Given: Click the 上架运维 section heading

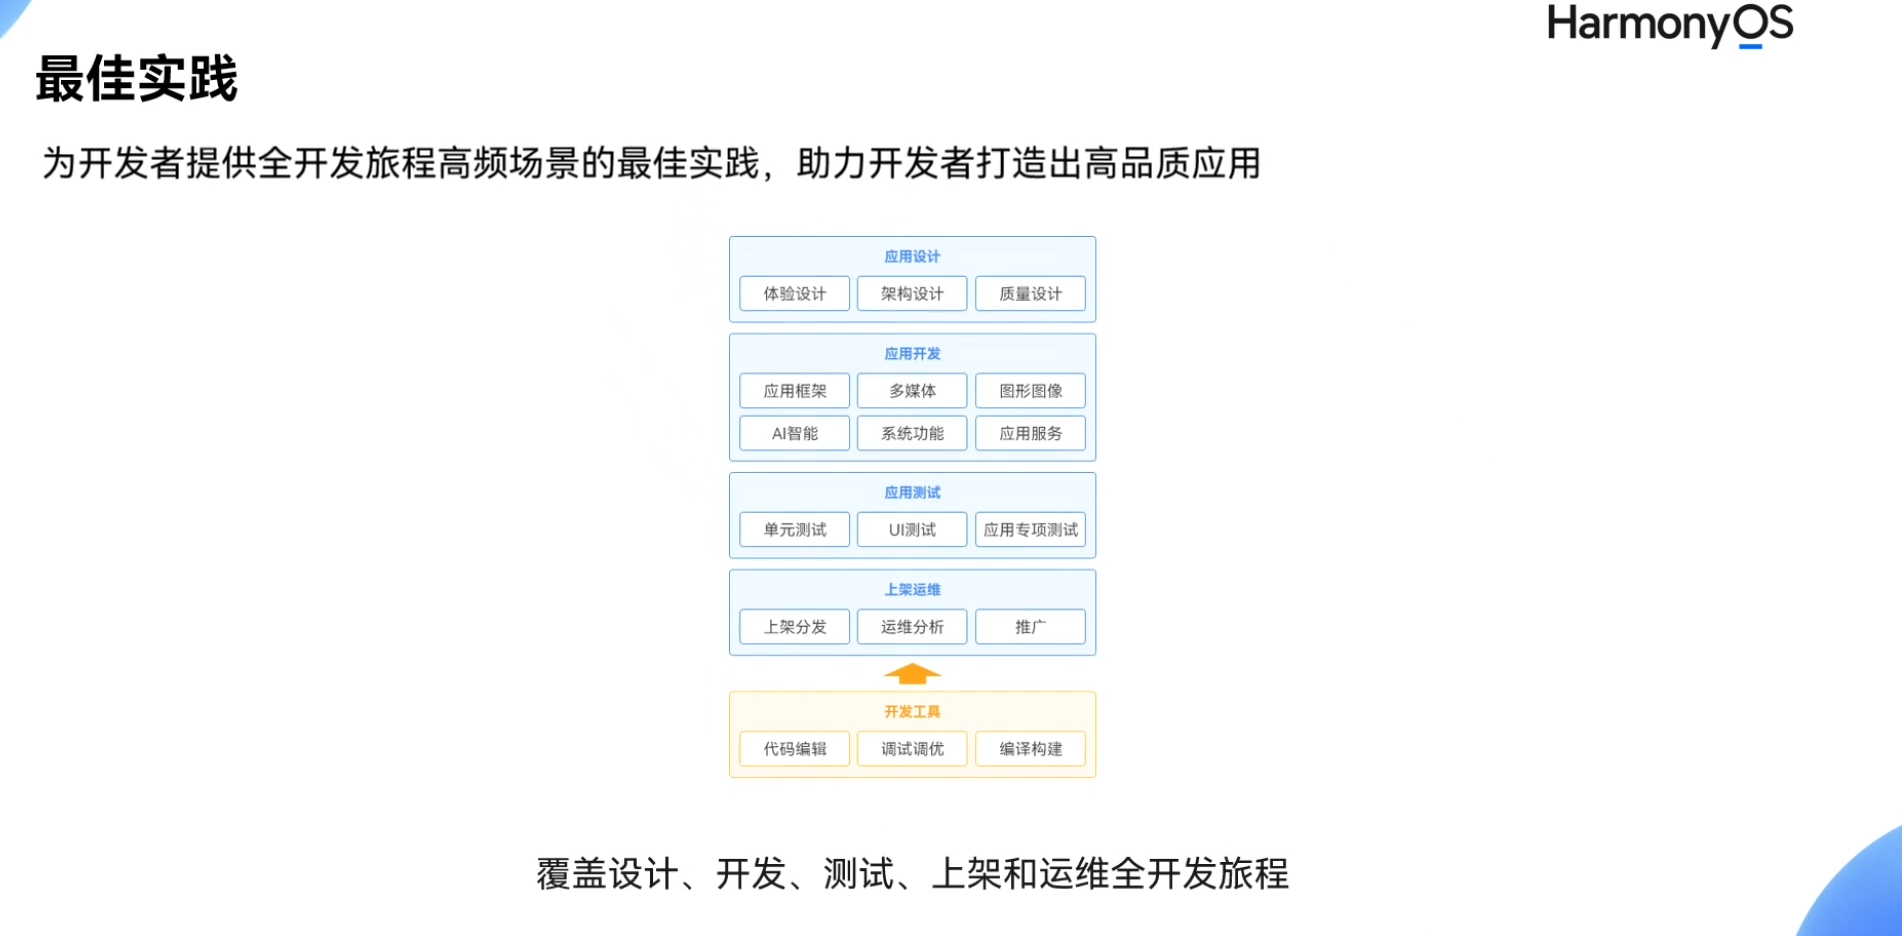Looking at the screenshot, I should 912,589.
